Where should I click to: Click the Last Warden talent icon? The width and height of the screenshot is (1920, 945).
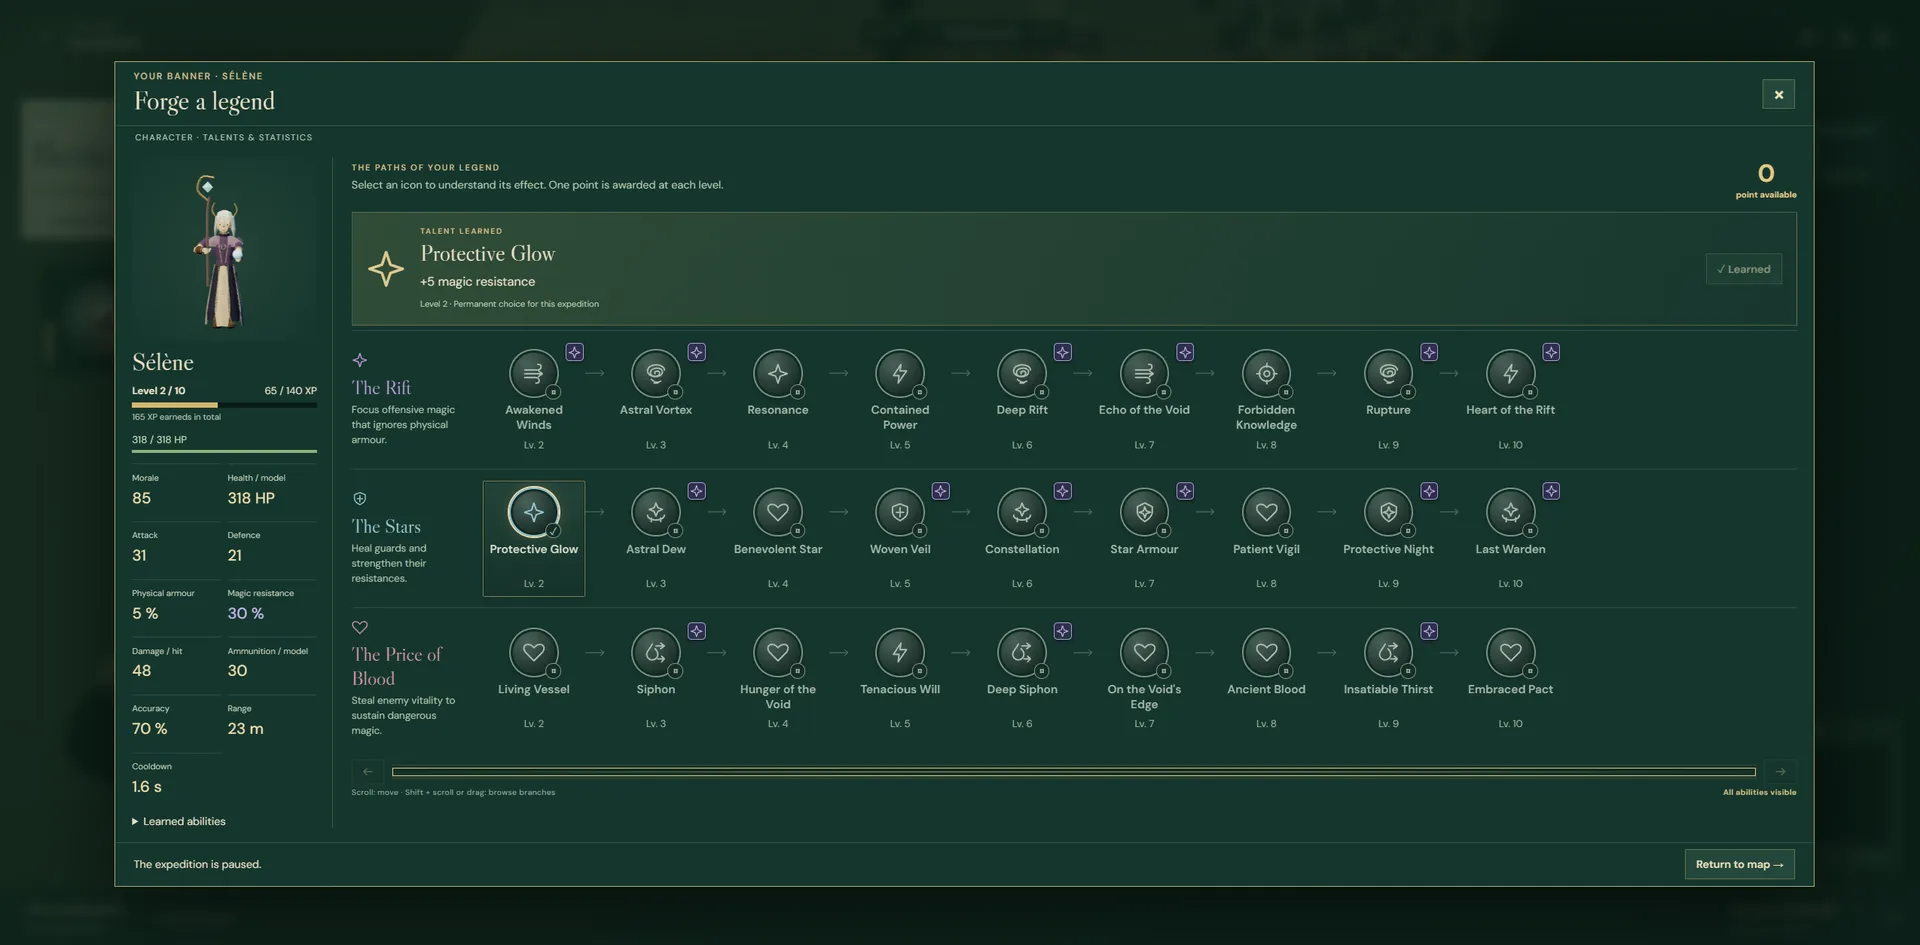[x=1510, y=513]
